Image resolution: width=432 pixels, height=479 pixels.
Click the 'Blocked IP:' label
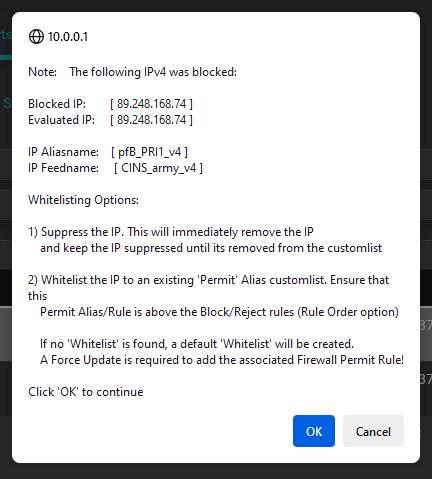pos(57,104)
